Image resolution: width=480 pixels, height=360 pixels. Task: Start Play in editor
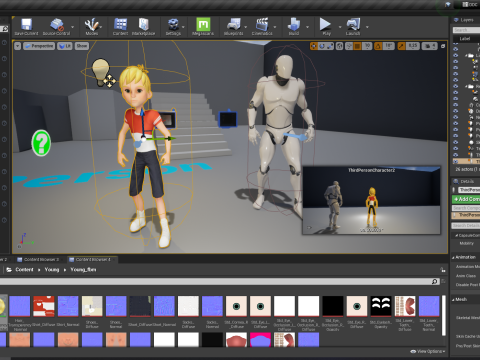[325, 24]
